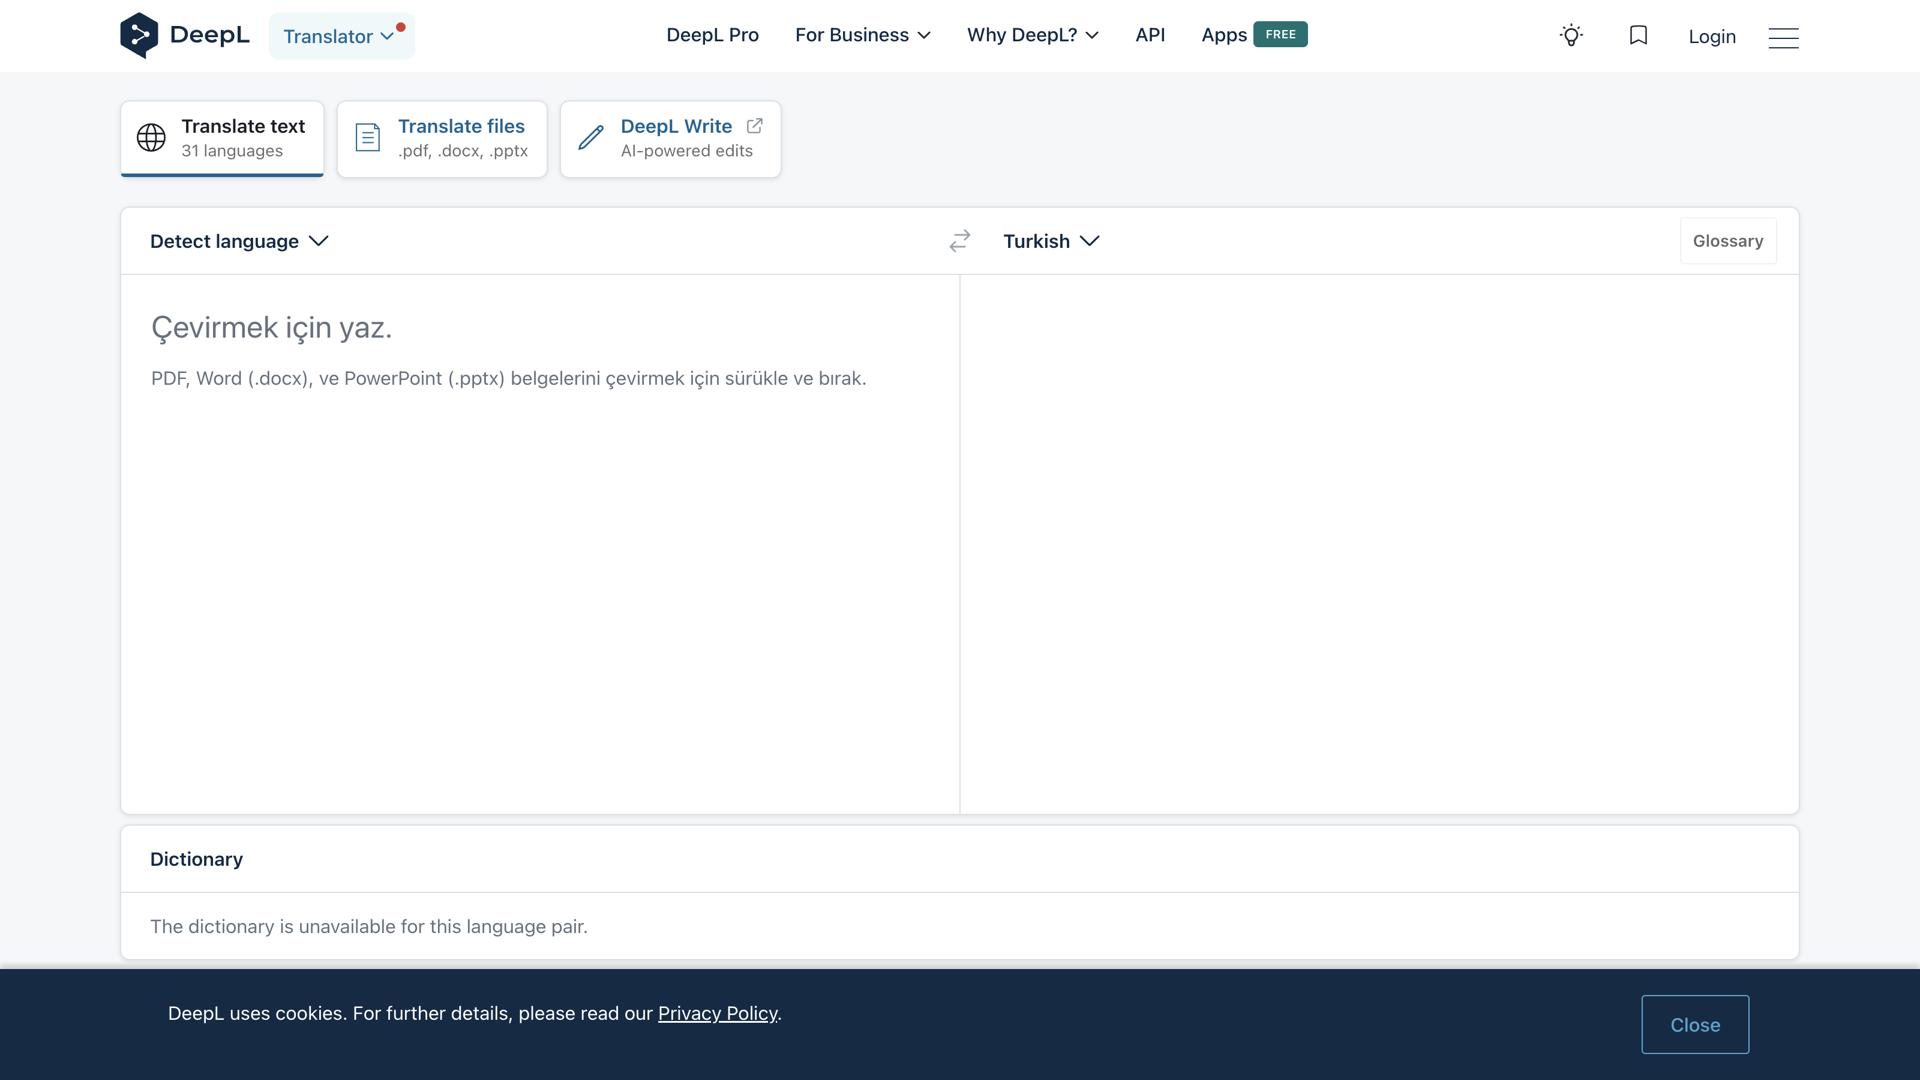Screen dimensions: 1920x1080
Task: Click the external link icon beside DeepL Write
Action: pos(754,125)
